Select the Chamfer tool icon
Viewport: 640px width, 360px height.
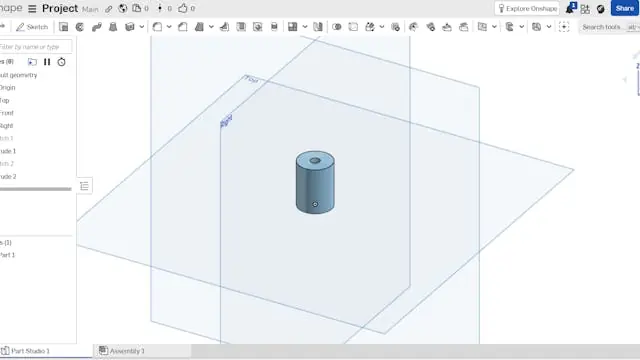[x=182, y=27]
